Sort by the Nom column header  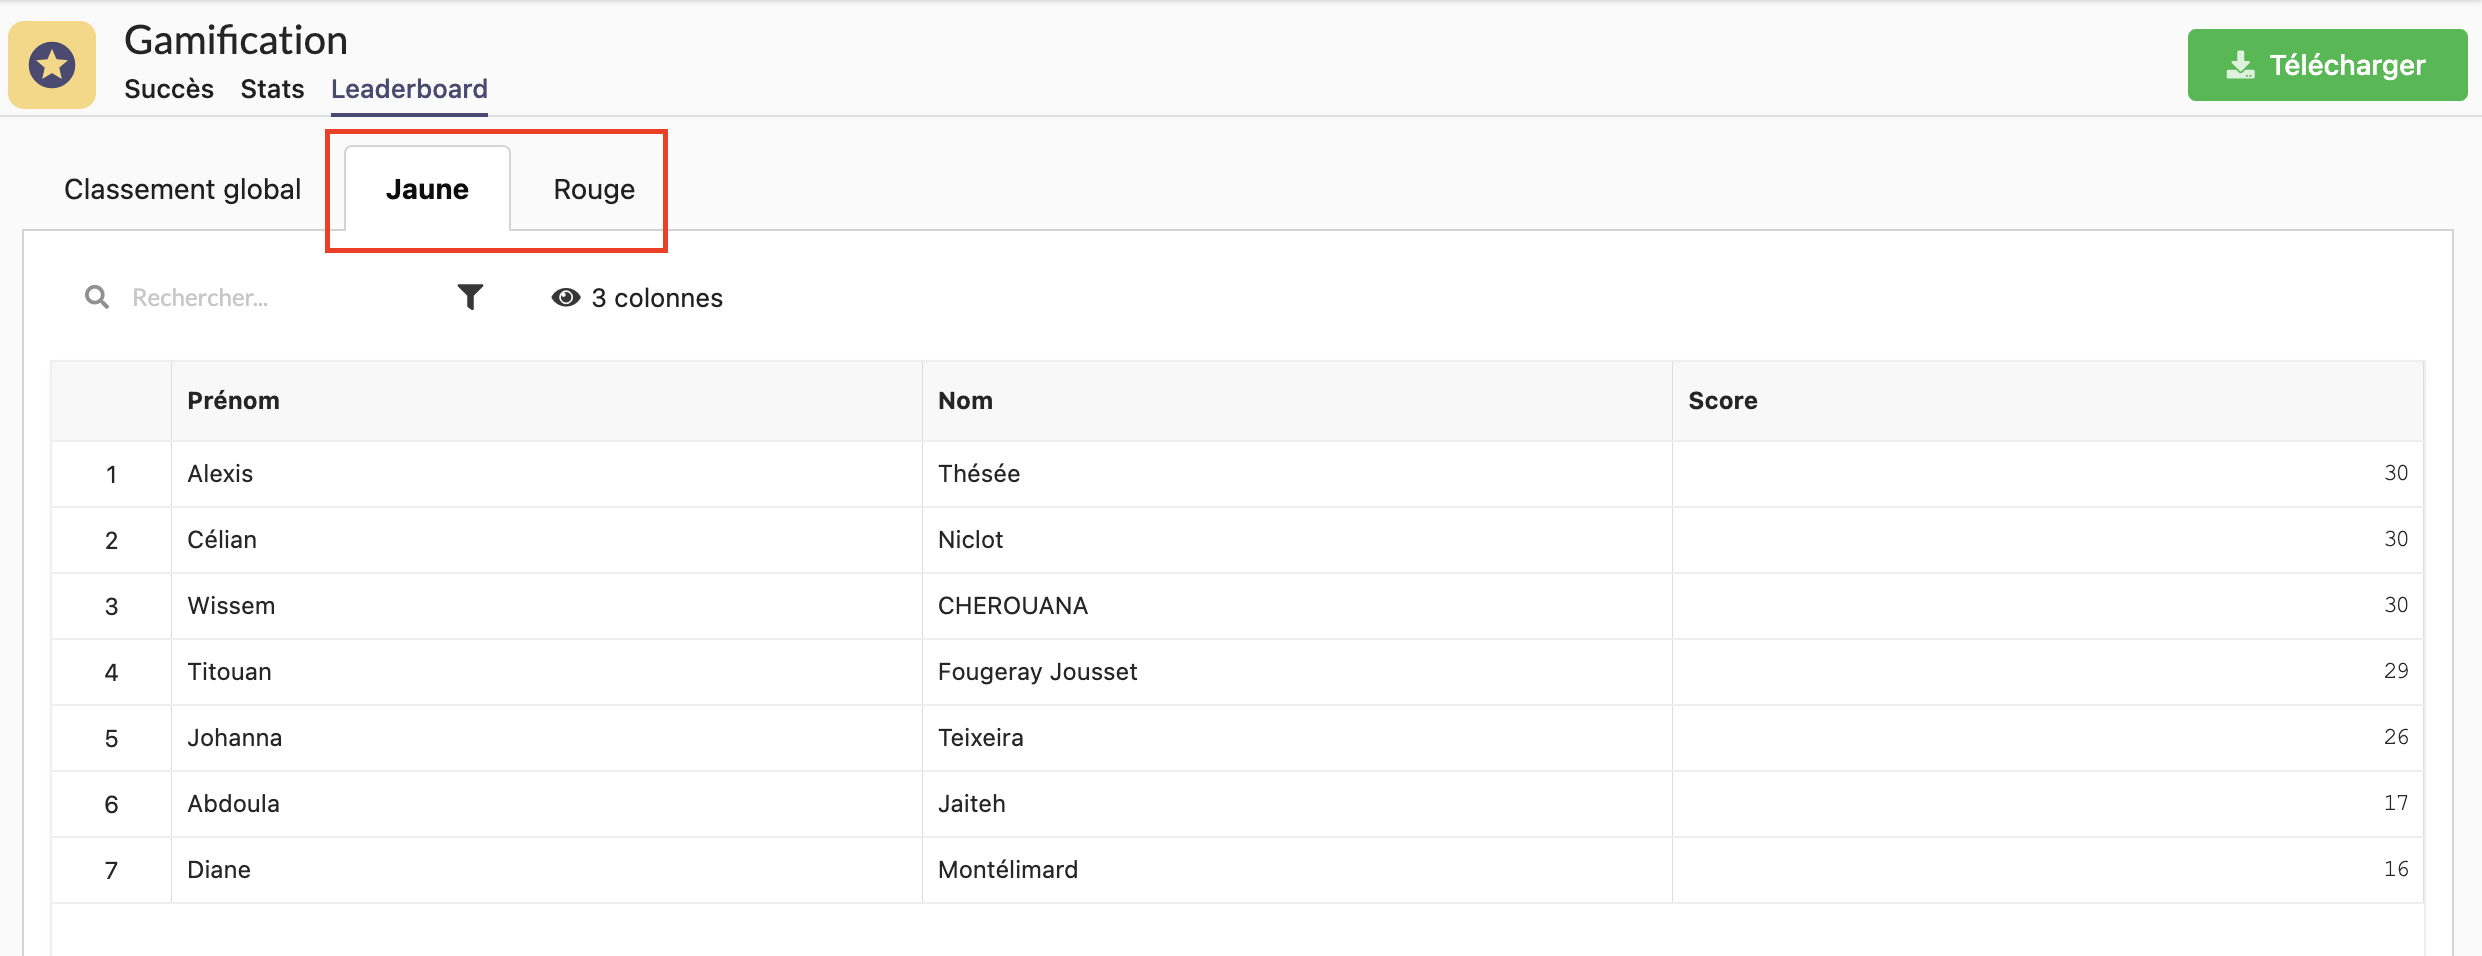(x=965, y=401)
